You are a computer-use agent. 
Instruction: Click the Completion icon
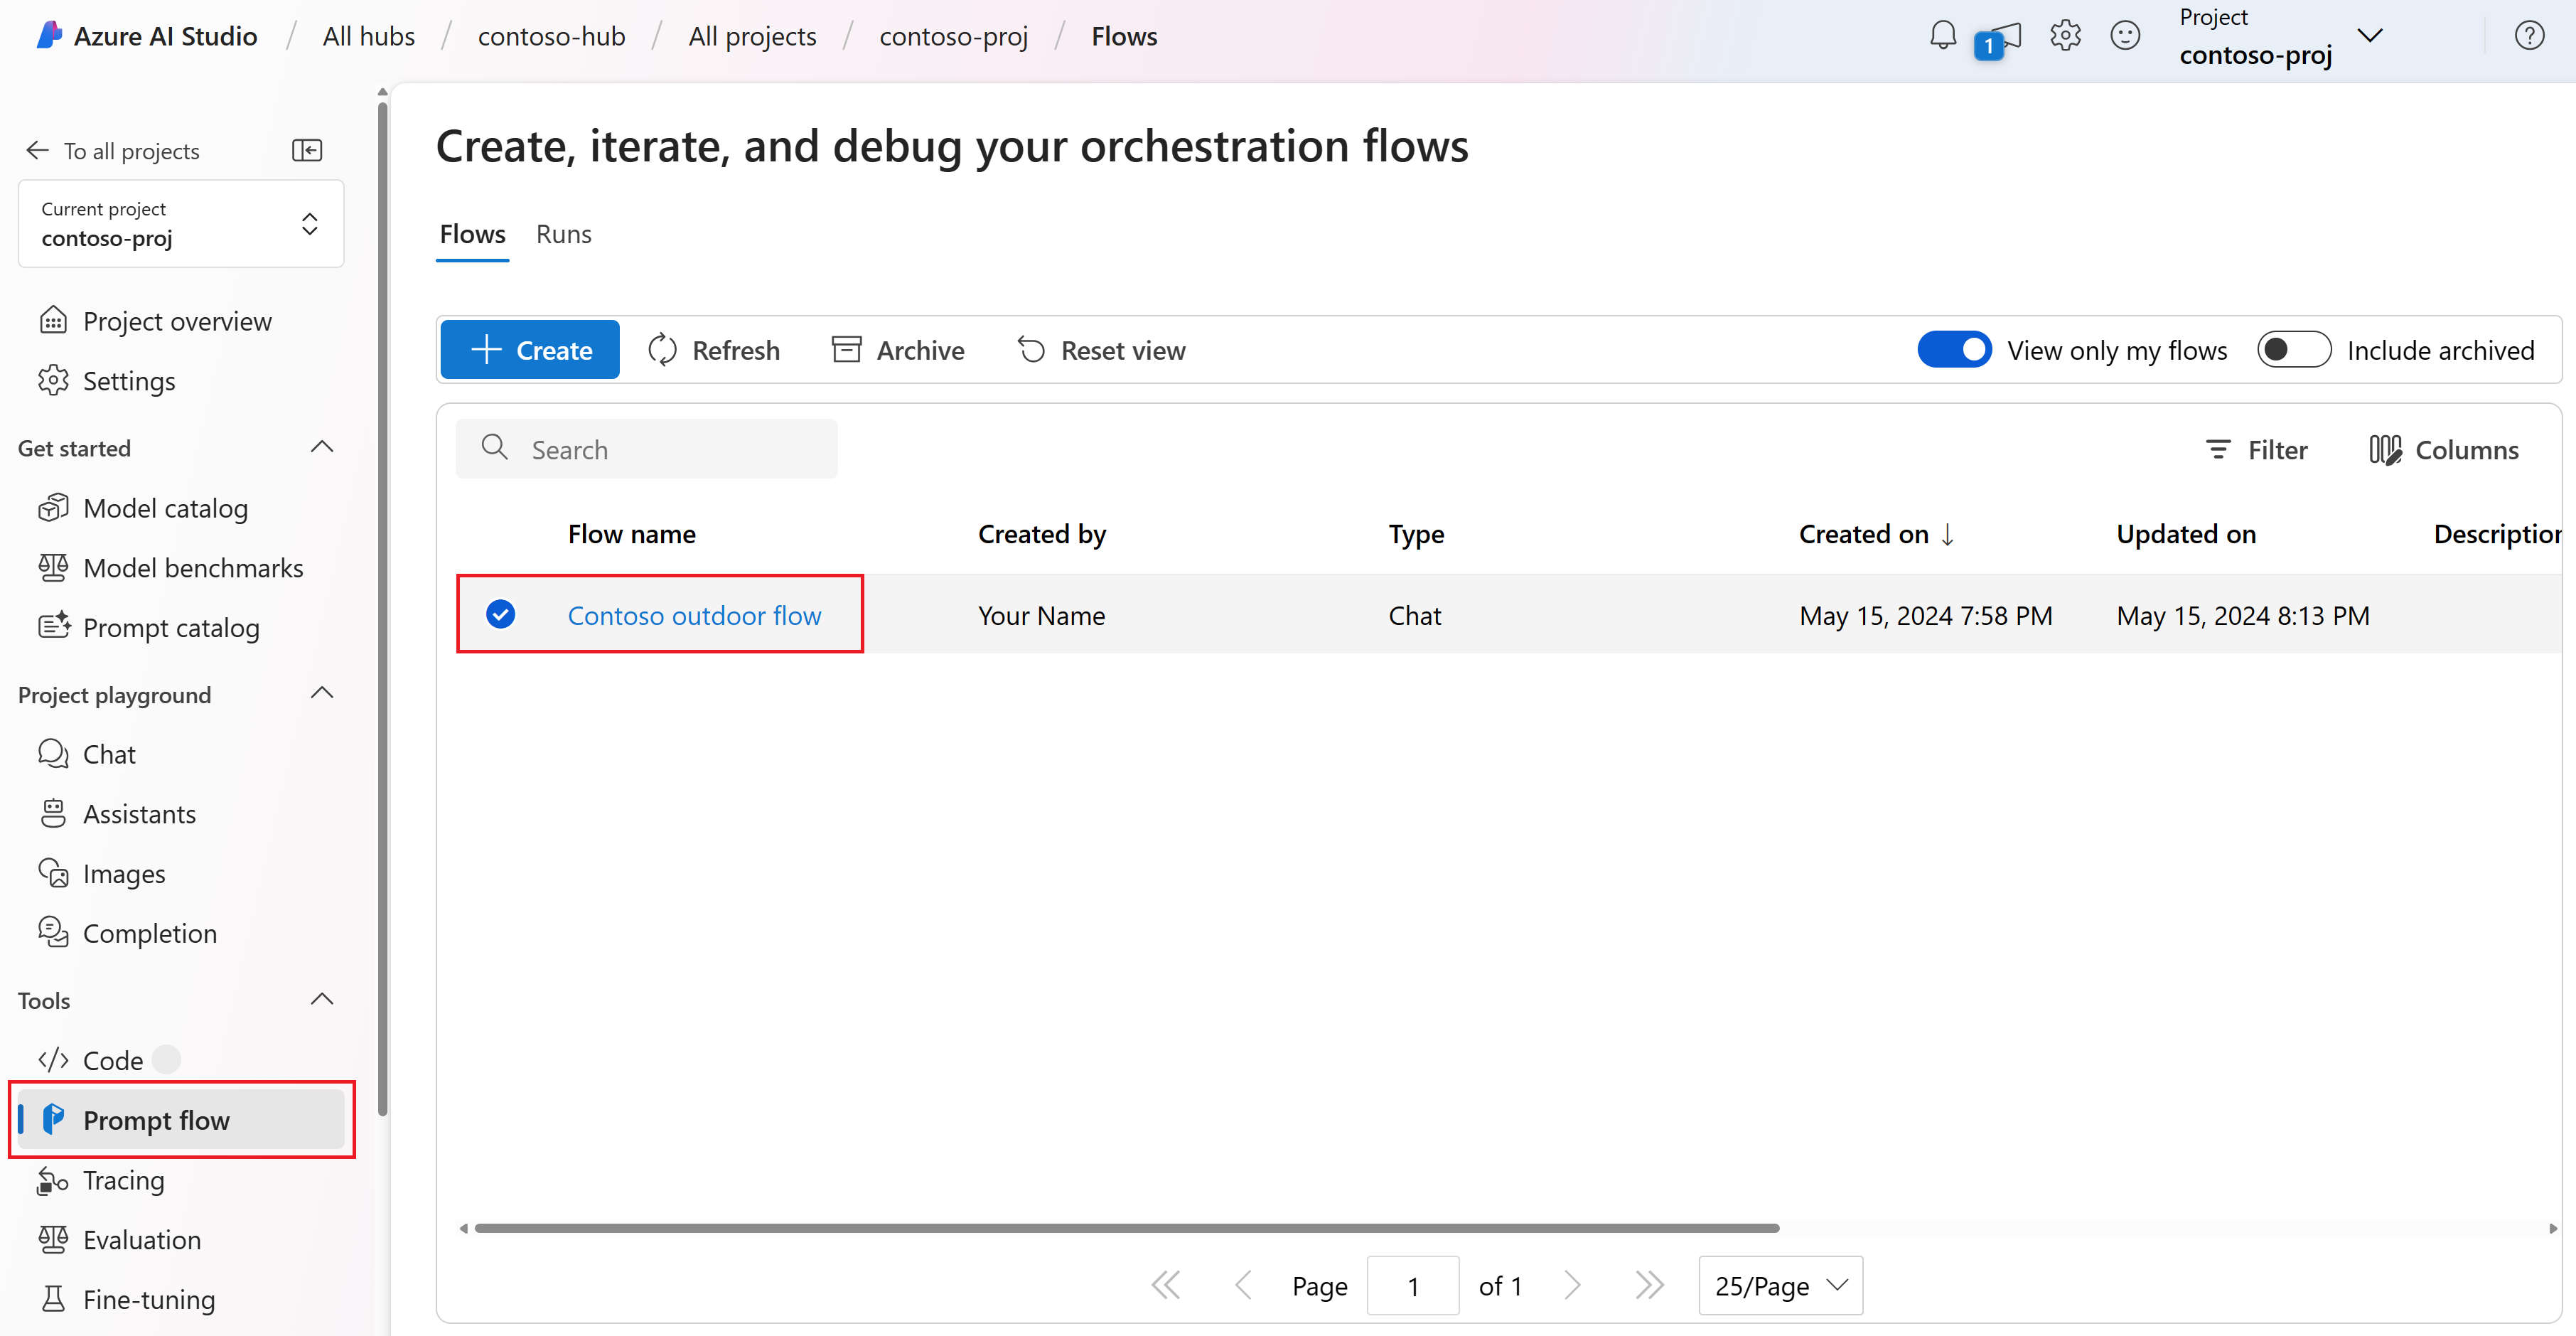click(x=53, y=933)
